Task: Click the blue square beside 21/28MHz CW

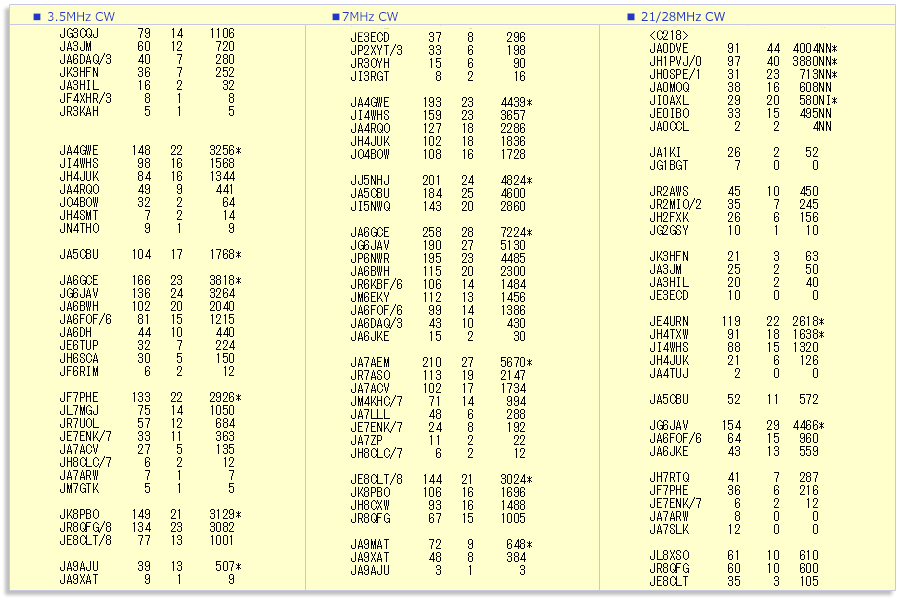Action: click(x=631, y=17)
